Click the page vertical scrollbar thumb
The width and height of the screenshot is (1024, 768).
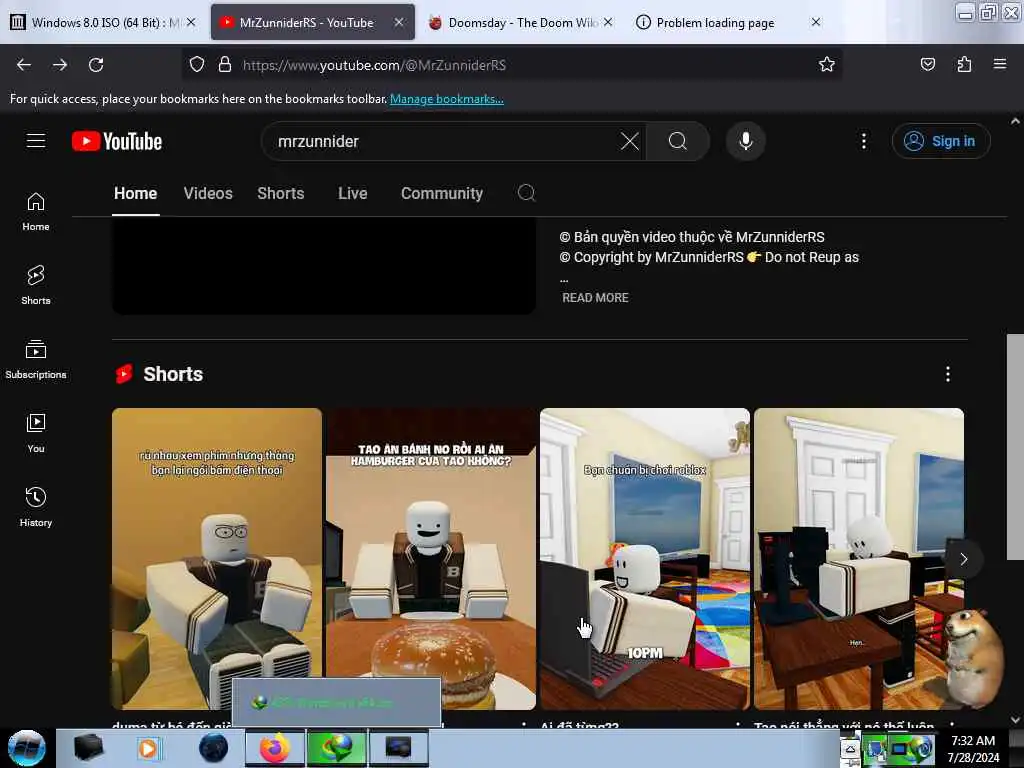1015,447
